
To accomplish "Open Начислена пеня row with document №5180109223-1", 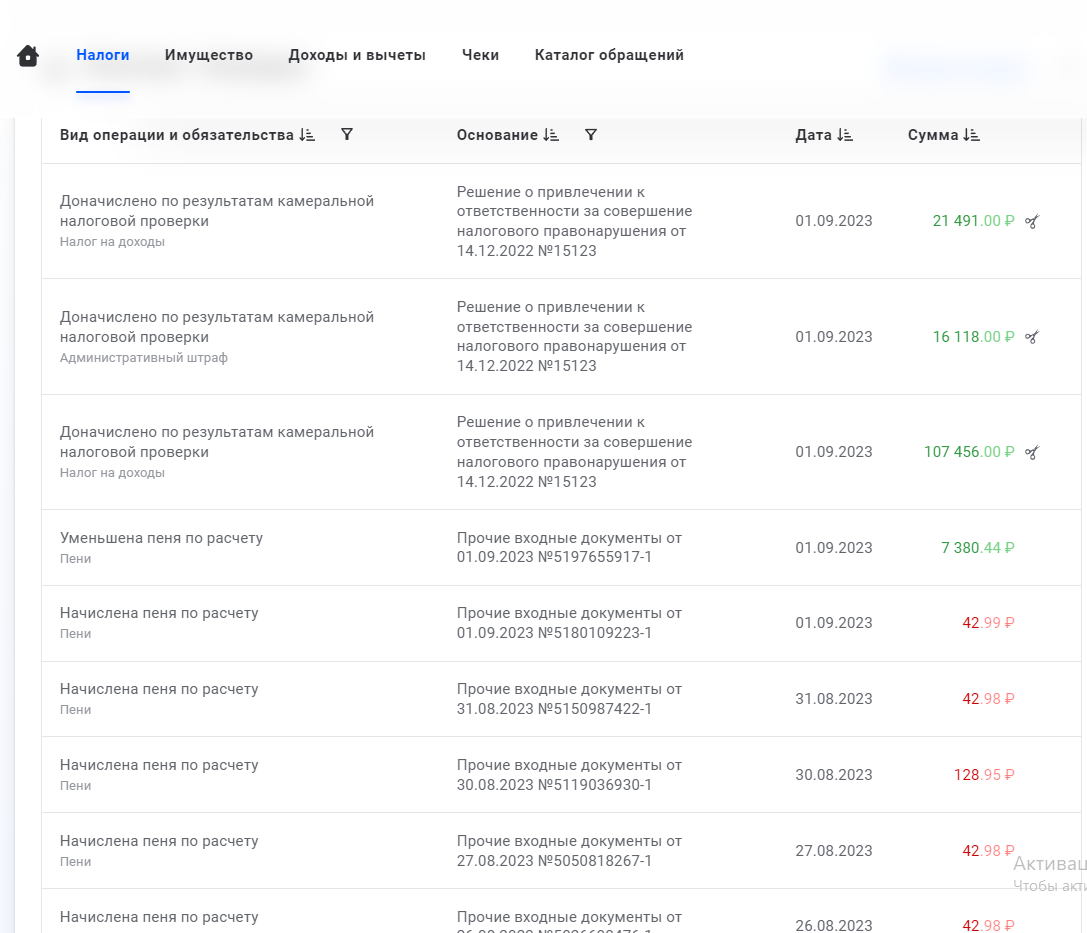I will coord(562,623).
